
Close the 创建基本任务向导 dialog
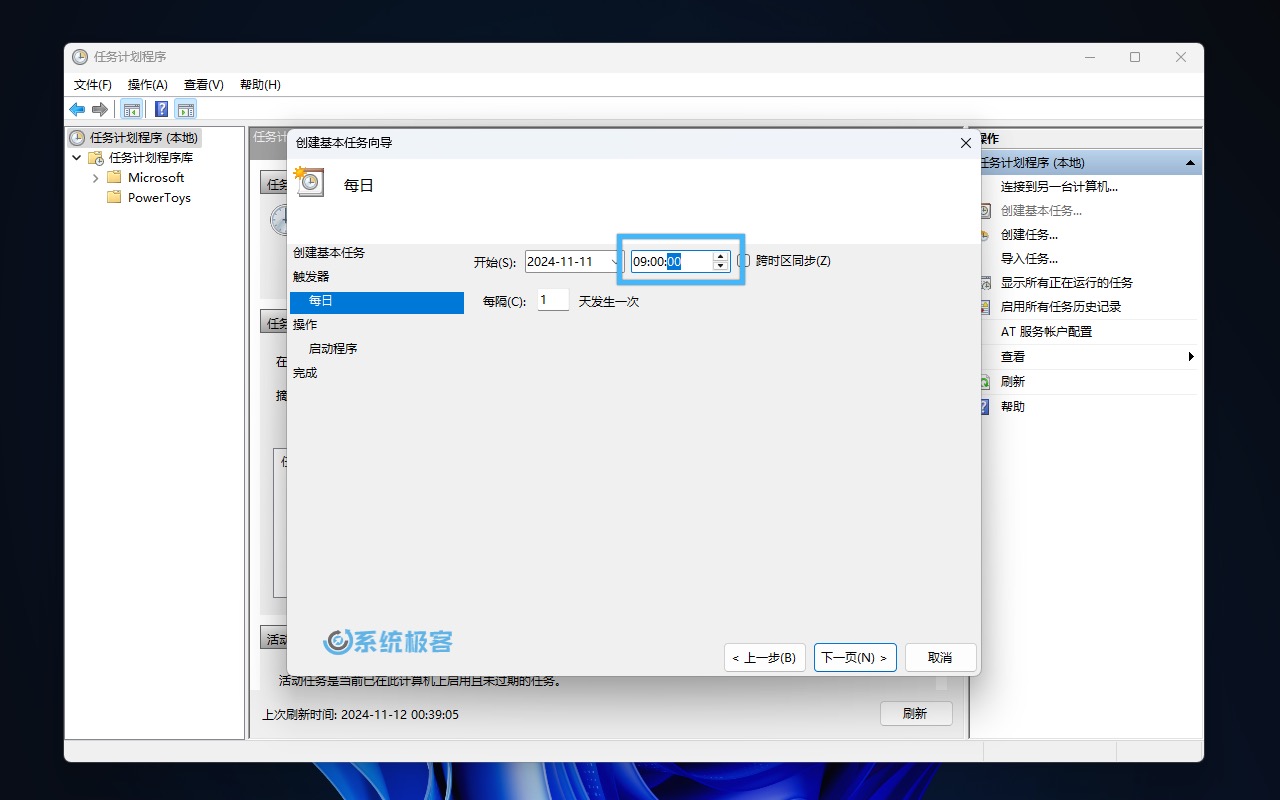coord(965,143)
